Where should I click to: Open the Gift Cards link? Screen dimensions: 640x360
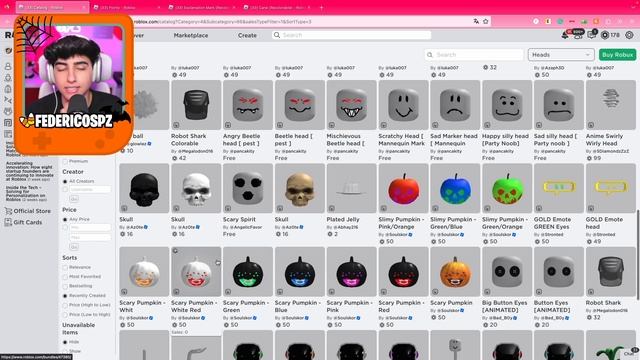(x=28, y=222)
